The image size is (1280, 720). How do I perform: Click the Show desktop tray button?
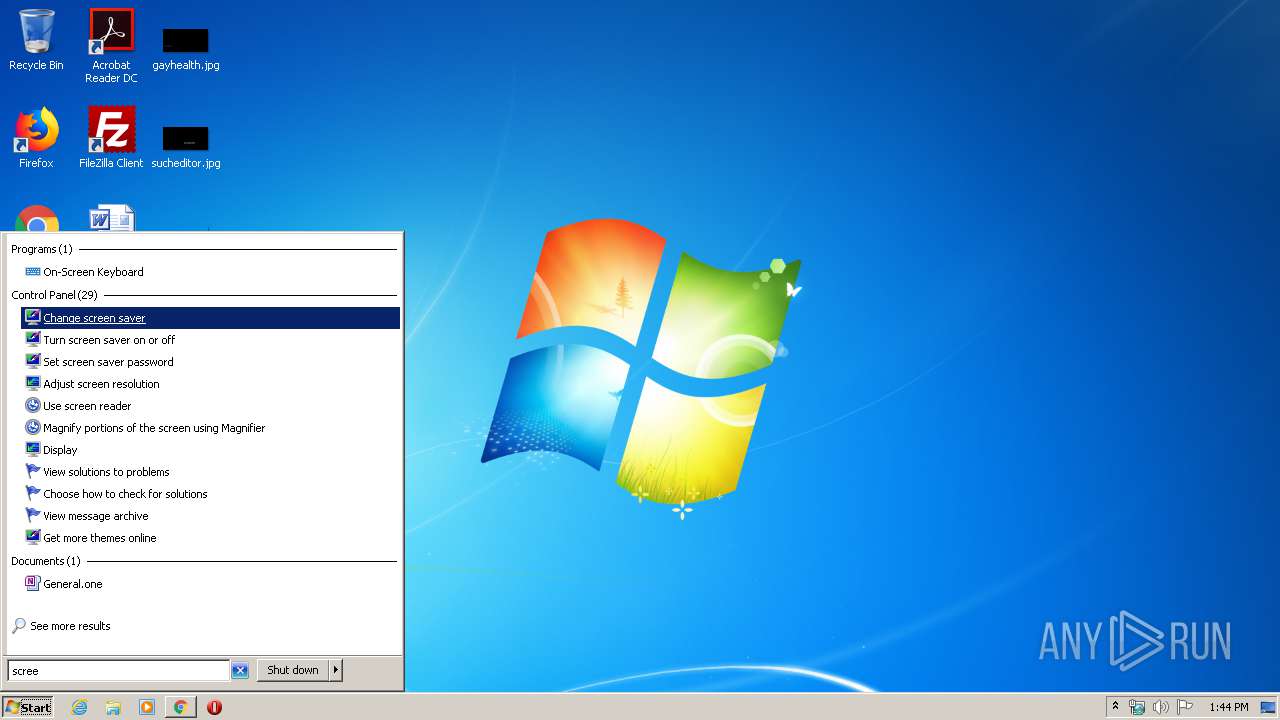tap(1268, 707)
